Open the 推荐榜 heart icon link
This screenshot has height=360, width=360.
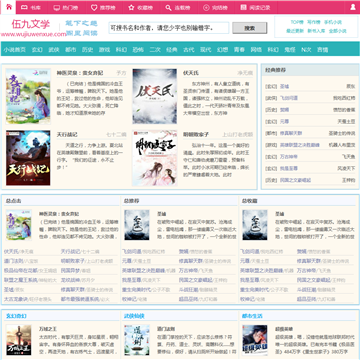tap(94, 7)
